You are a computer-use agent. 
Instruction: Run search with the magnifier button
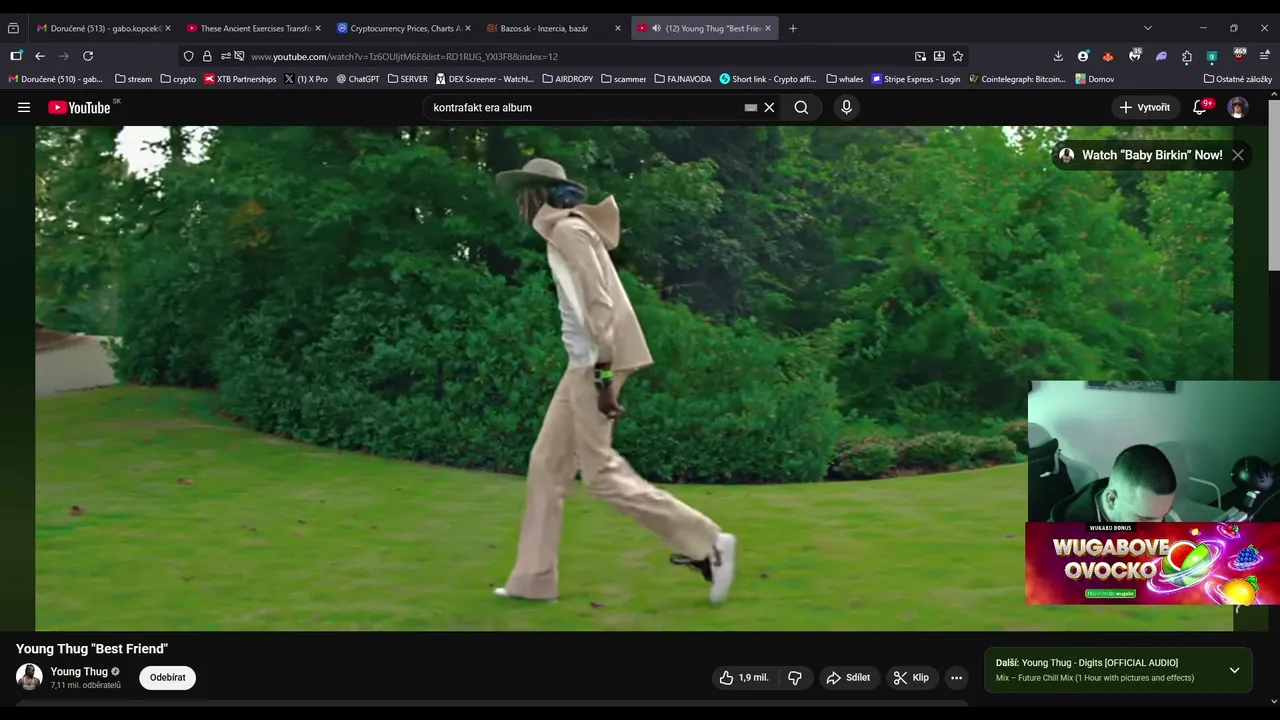[801, 107]
